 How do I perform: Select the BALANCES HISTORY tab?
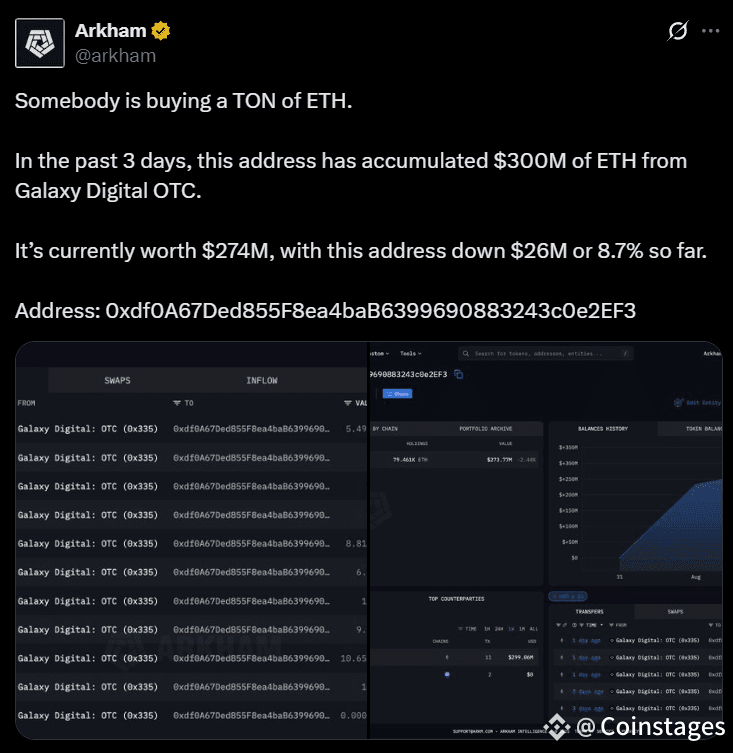point(603,428)
